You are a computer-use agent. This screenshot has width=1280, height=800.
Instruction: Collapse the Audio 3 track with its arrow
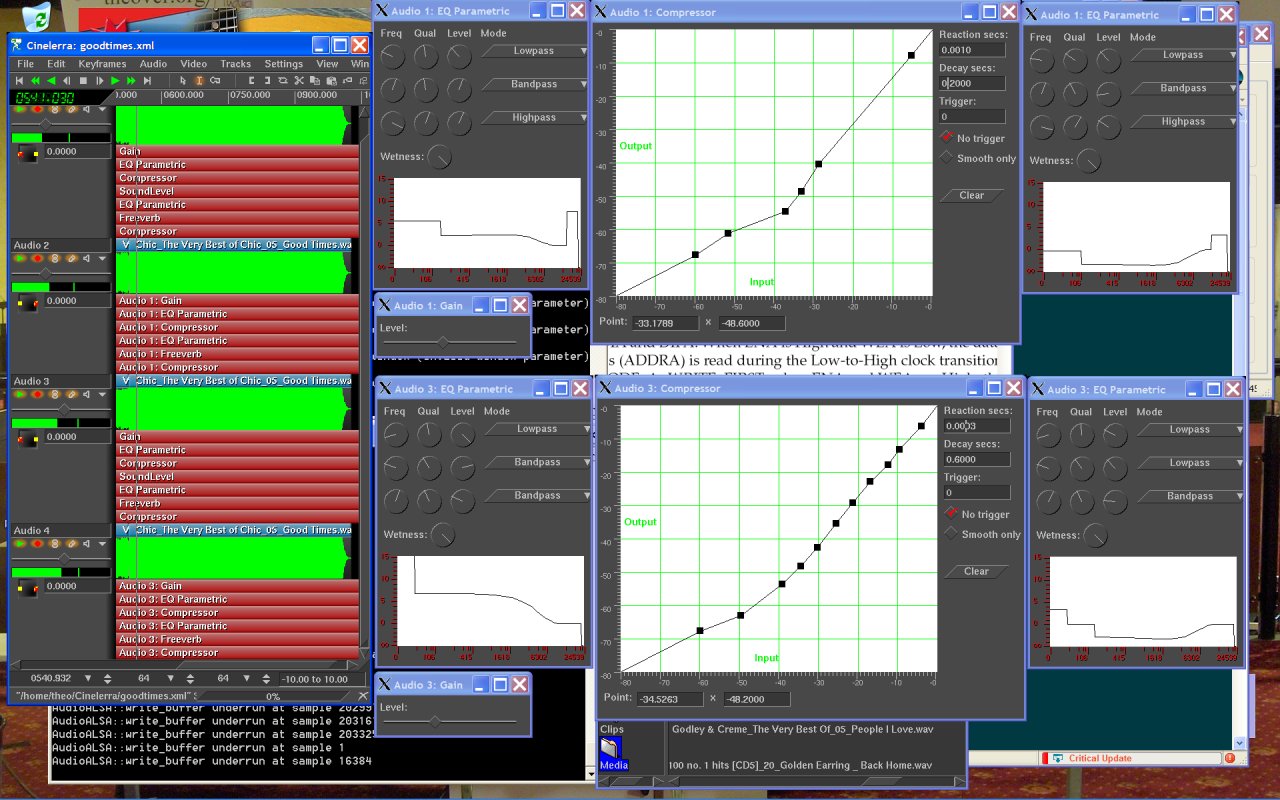point(102,394)
